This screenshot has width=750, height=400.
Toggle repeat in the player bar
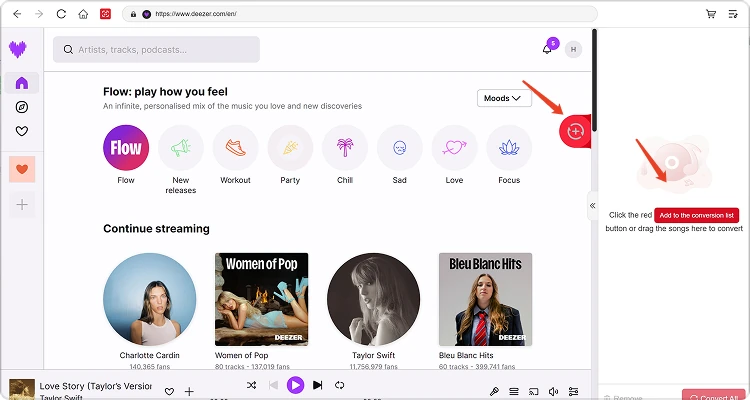(x=340, y=385)
